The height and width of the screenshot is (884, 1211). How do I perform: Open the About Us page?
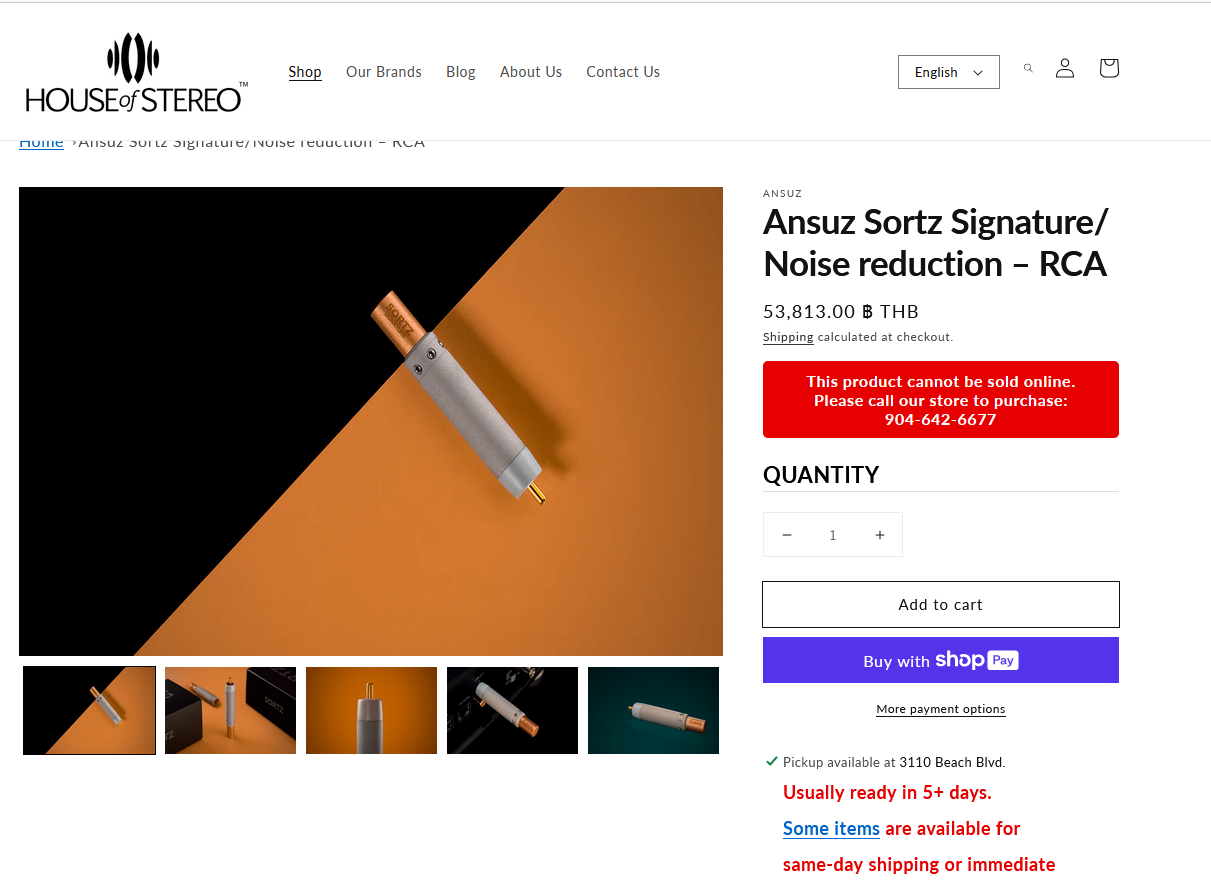(531, 72)
